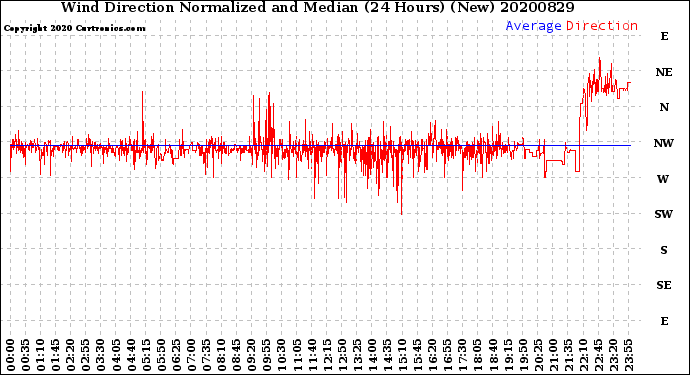This screenshot has width=690, height=375.
Task: Click the 10:30 time label
Action: (282, 355)
